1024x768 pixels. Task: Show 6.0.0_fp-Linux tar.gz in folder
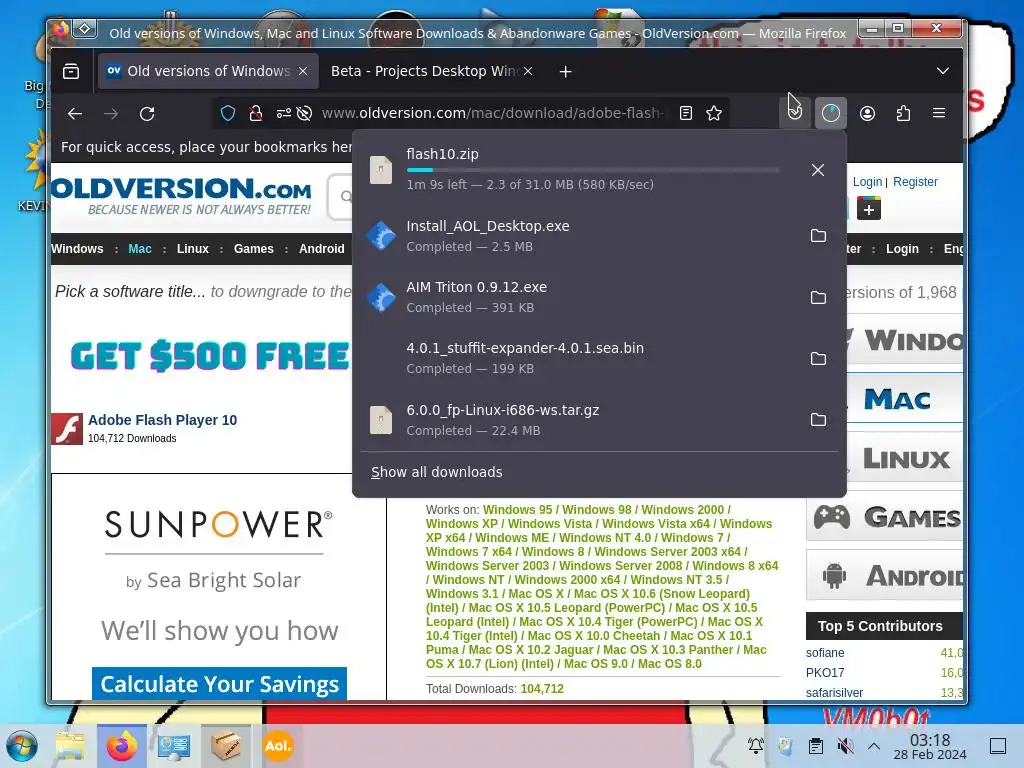(x=818, y=419)
